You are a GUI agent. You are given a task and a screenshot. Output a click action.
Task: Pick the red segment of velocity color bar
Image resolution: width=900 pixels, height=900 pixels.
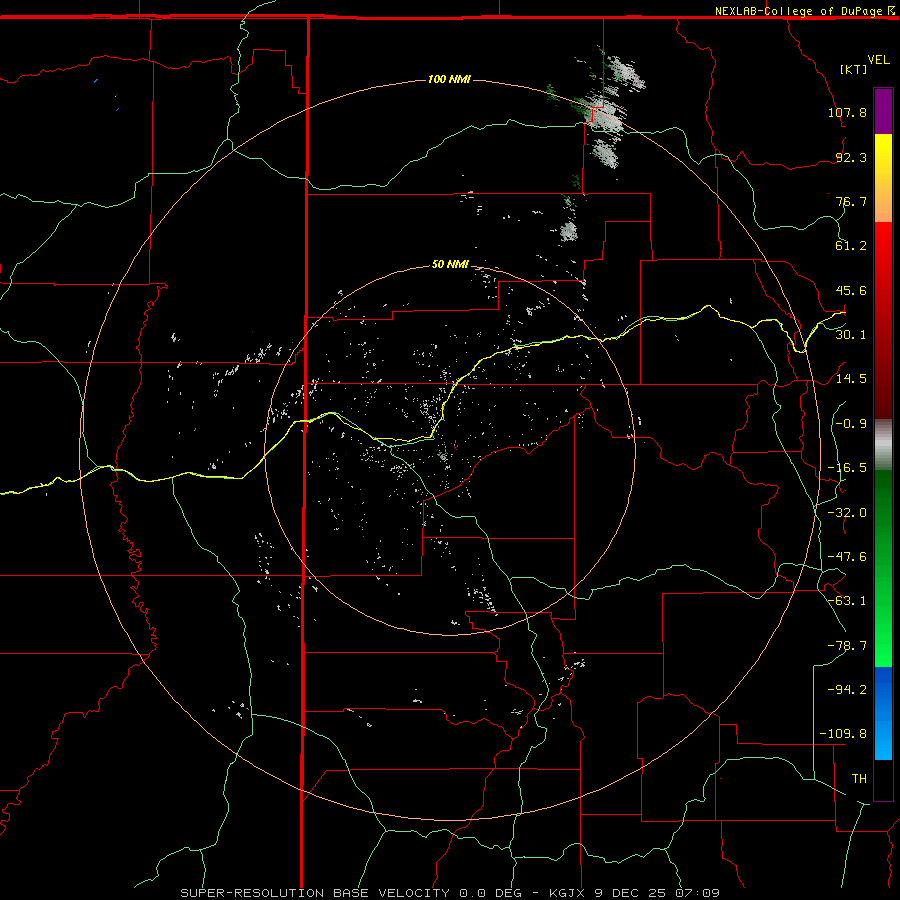(883, 320)
